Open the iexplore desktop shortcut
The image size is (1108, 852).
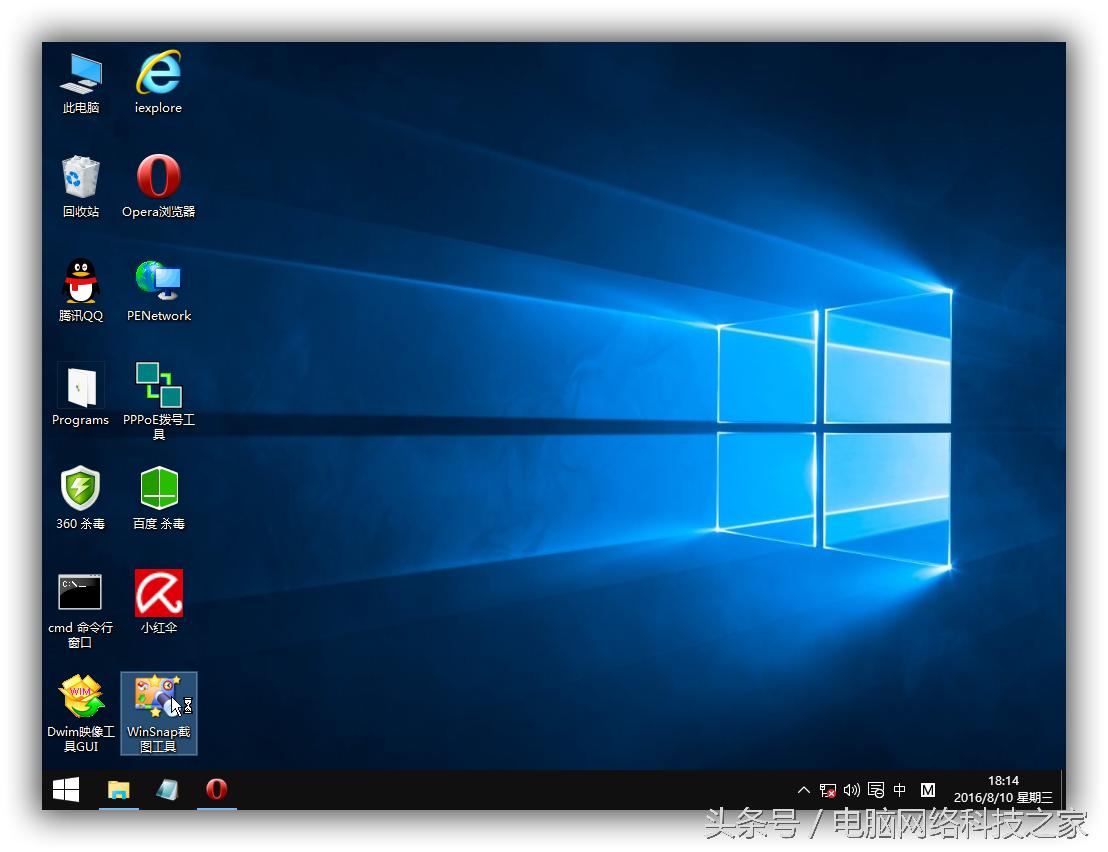pos(158,75)
